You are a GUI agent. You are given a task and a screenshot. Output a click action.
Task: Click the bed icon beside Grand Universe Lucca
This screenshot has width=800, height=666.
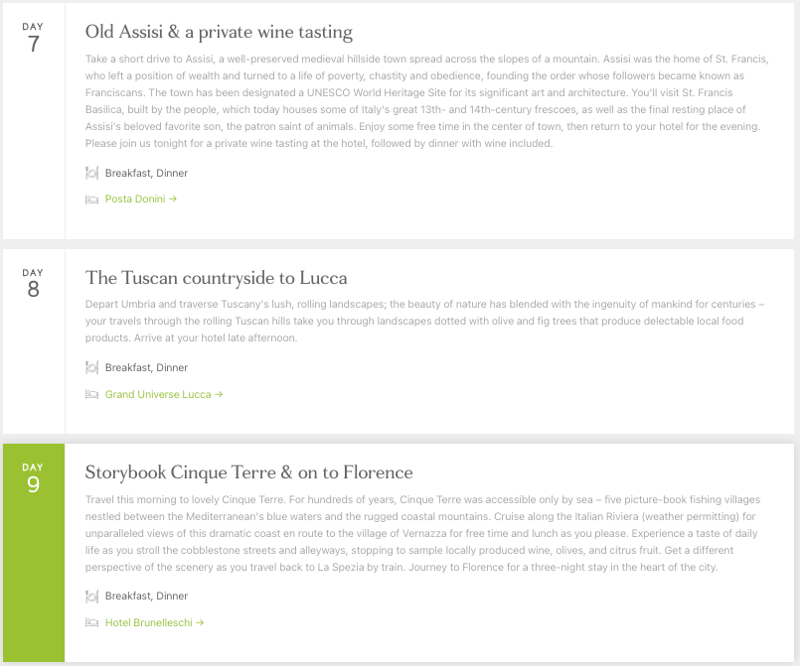pos(92,395)
